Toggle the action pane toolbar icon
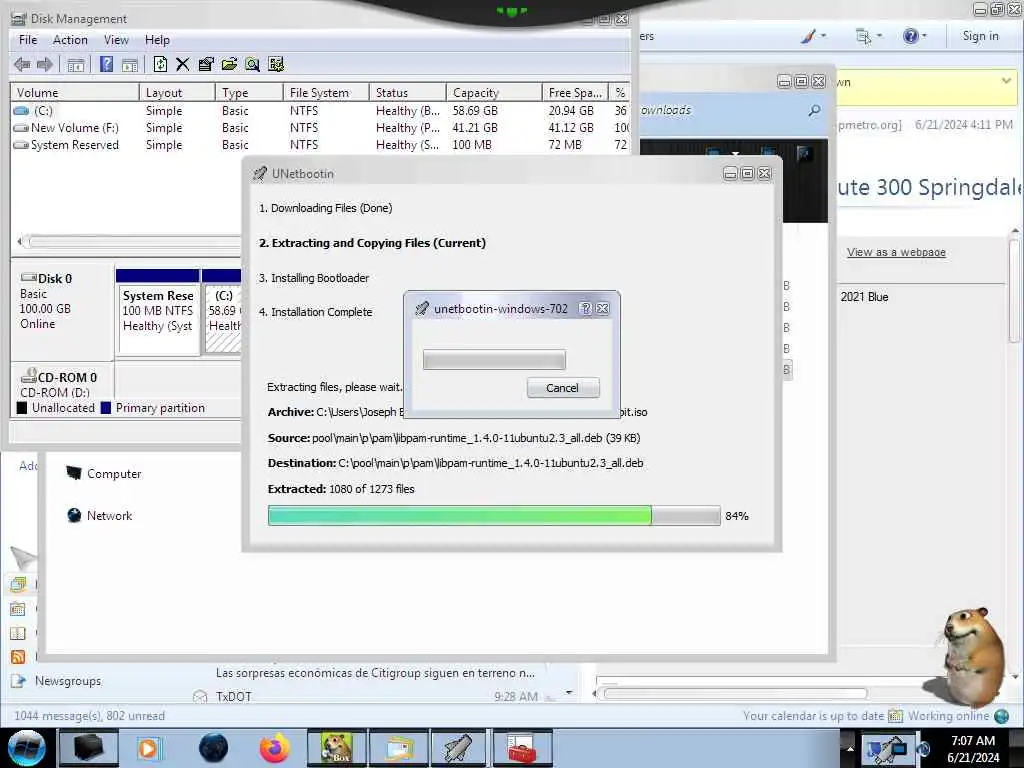Screen dimensions: 1024x768 [x=130, y=65]
